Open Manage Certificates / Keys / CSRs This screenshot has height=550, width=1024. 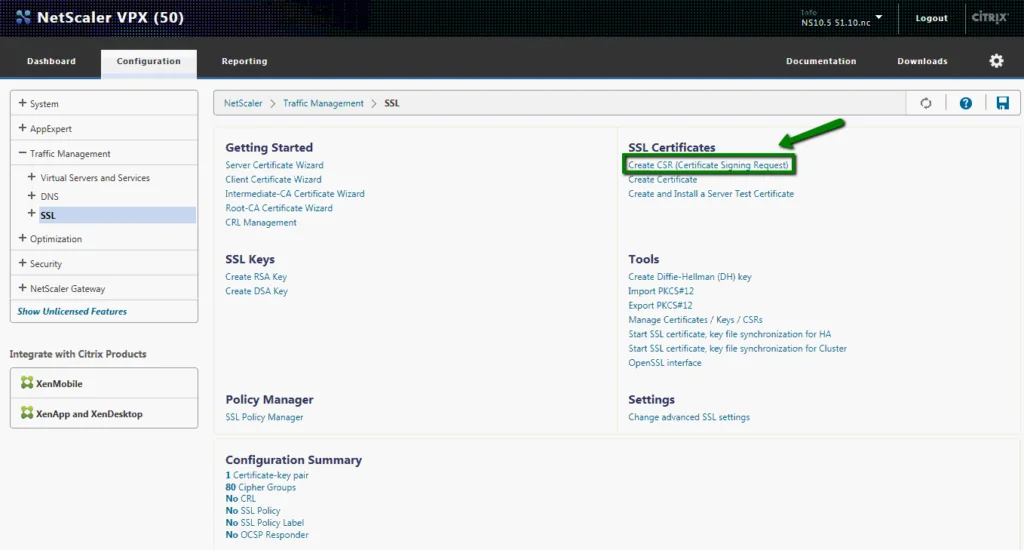696,320
